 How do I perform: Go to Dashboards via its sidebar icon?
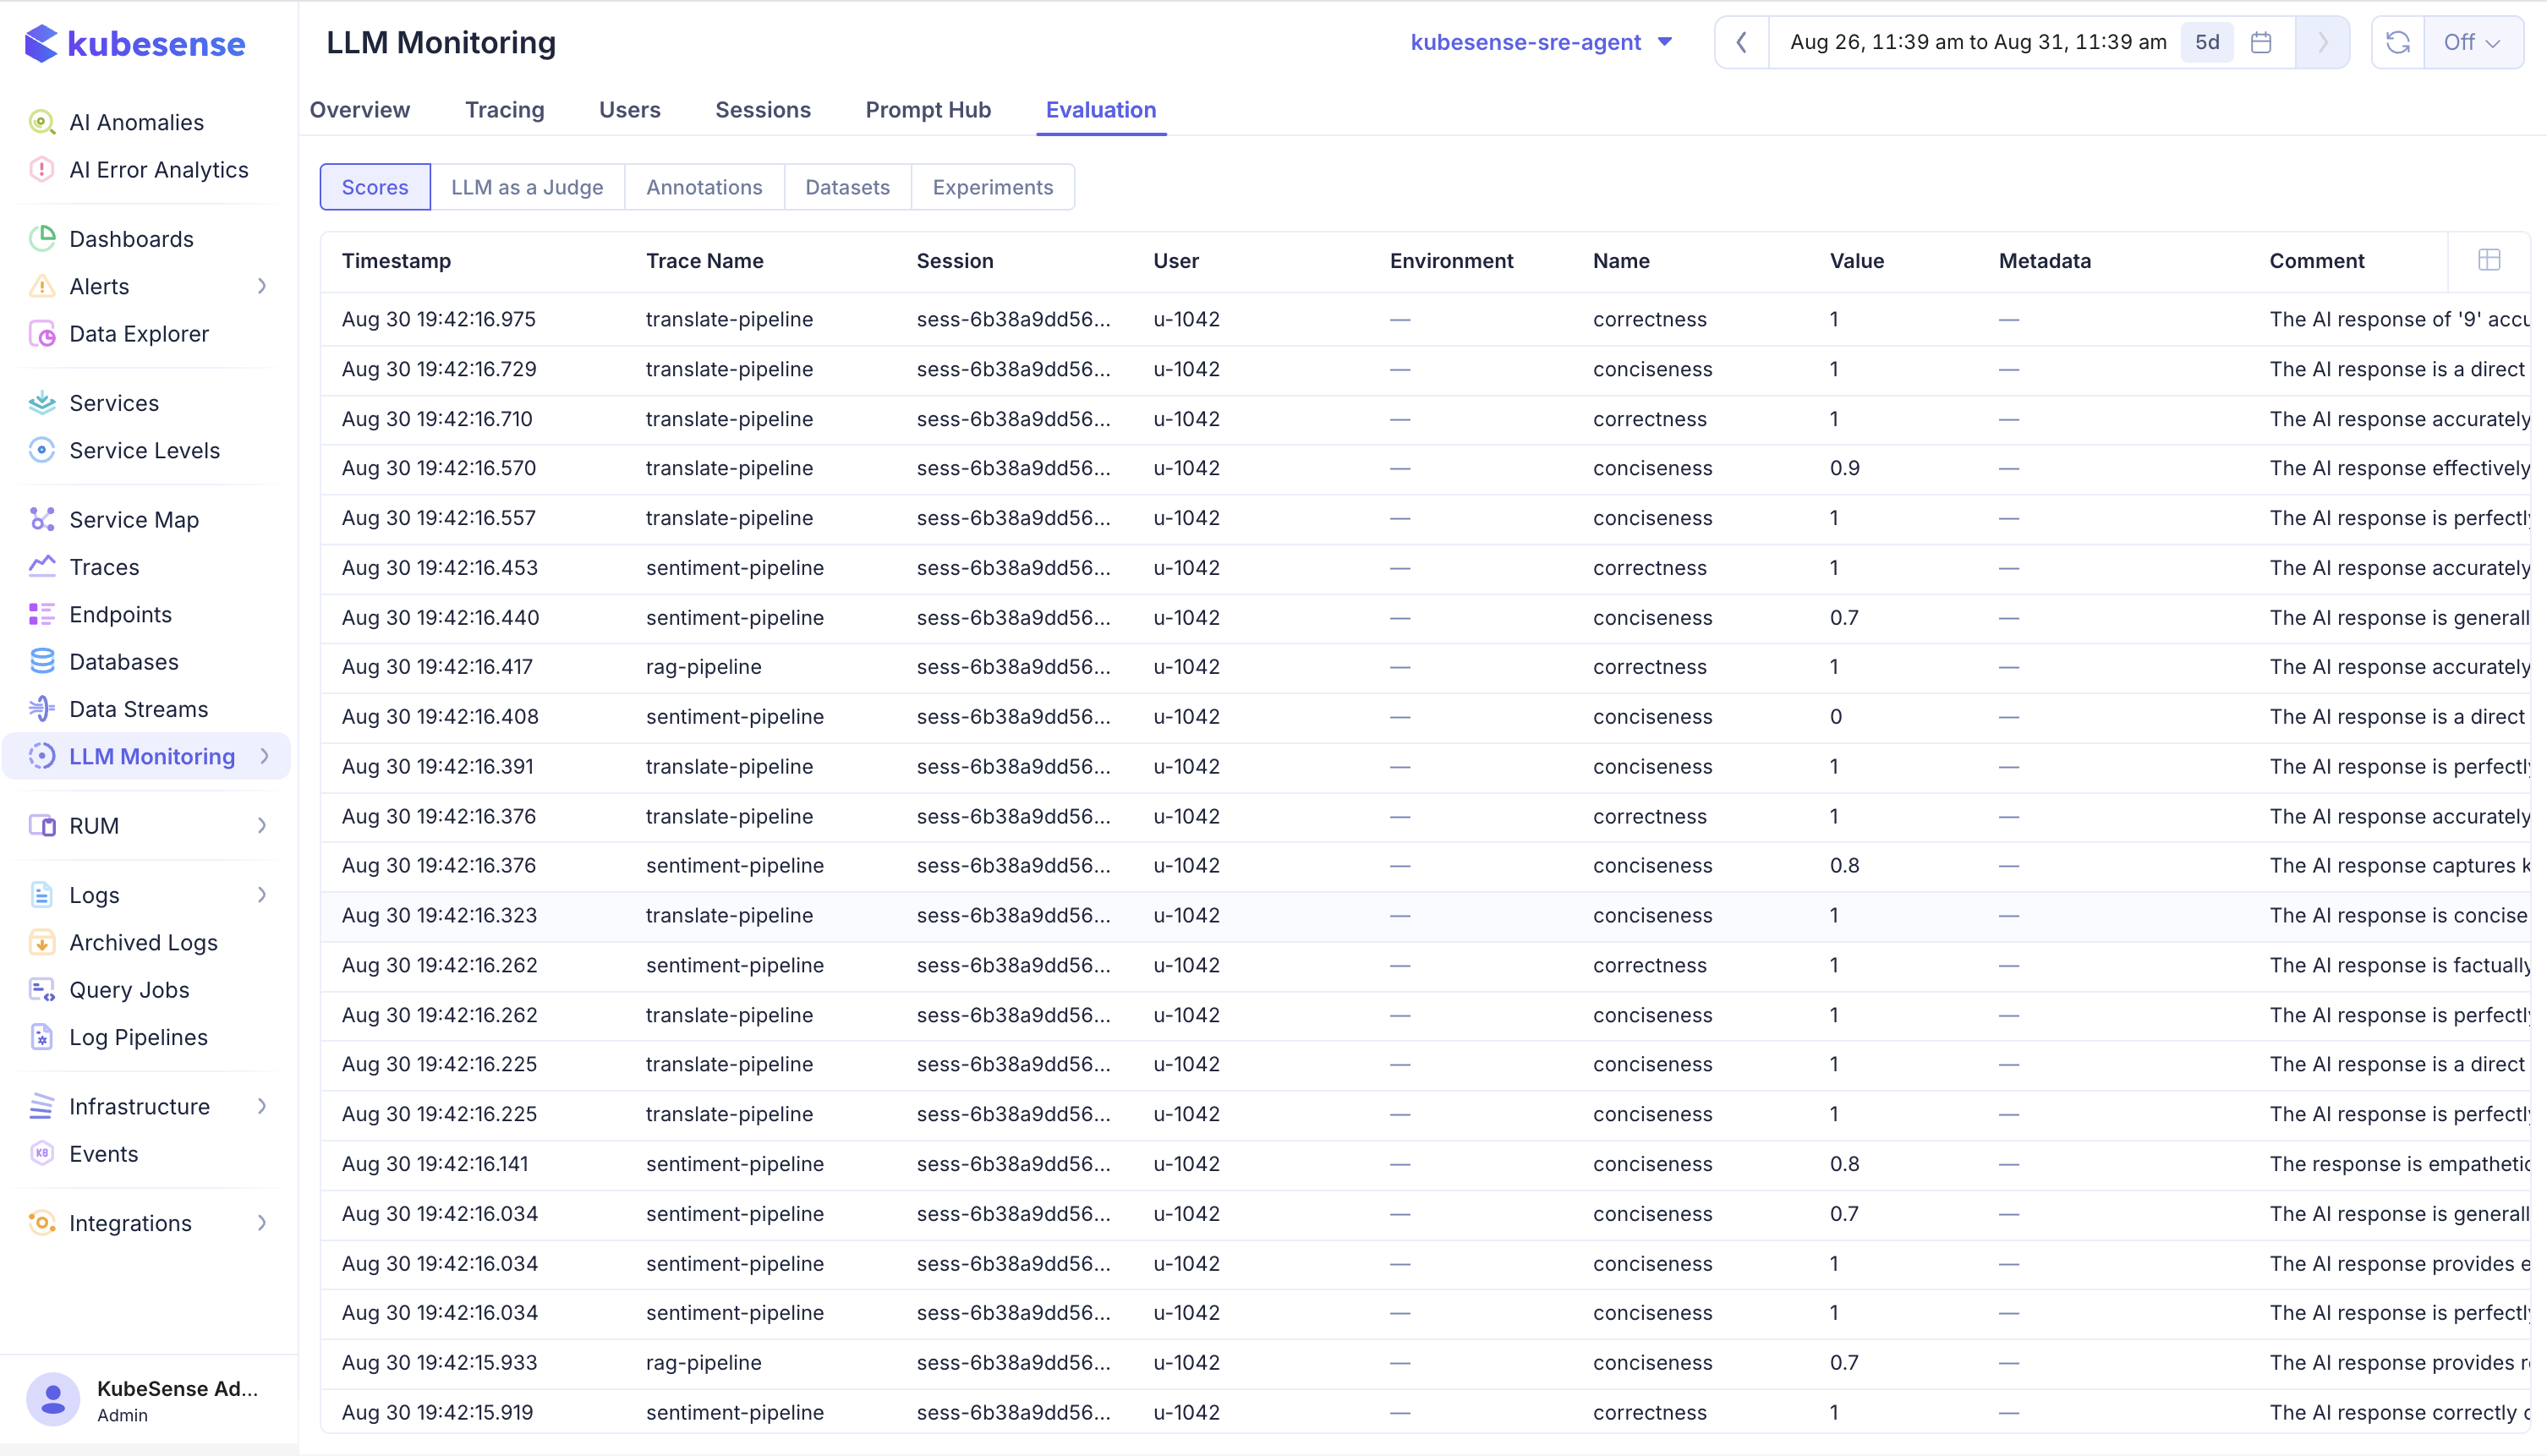click(41, 239)
